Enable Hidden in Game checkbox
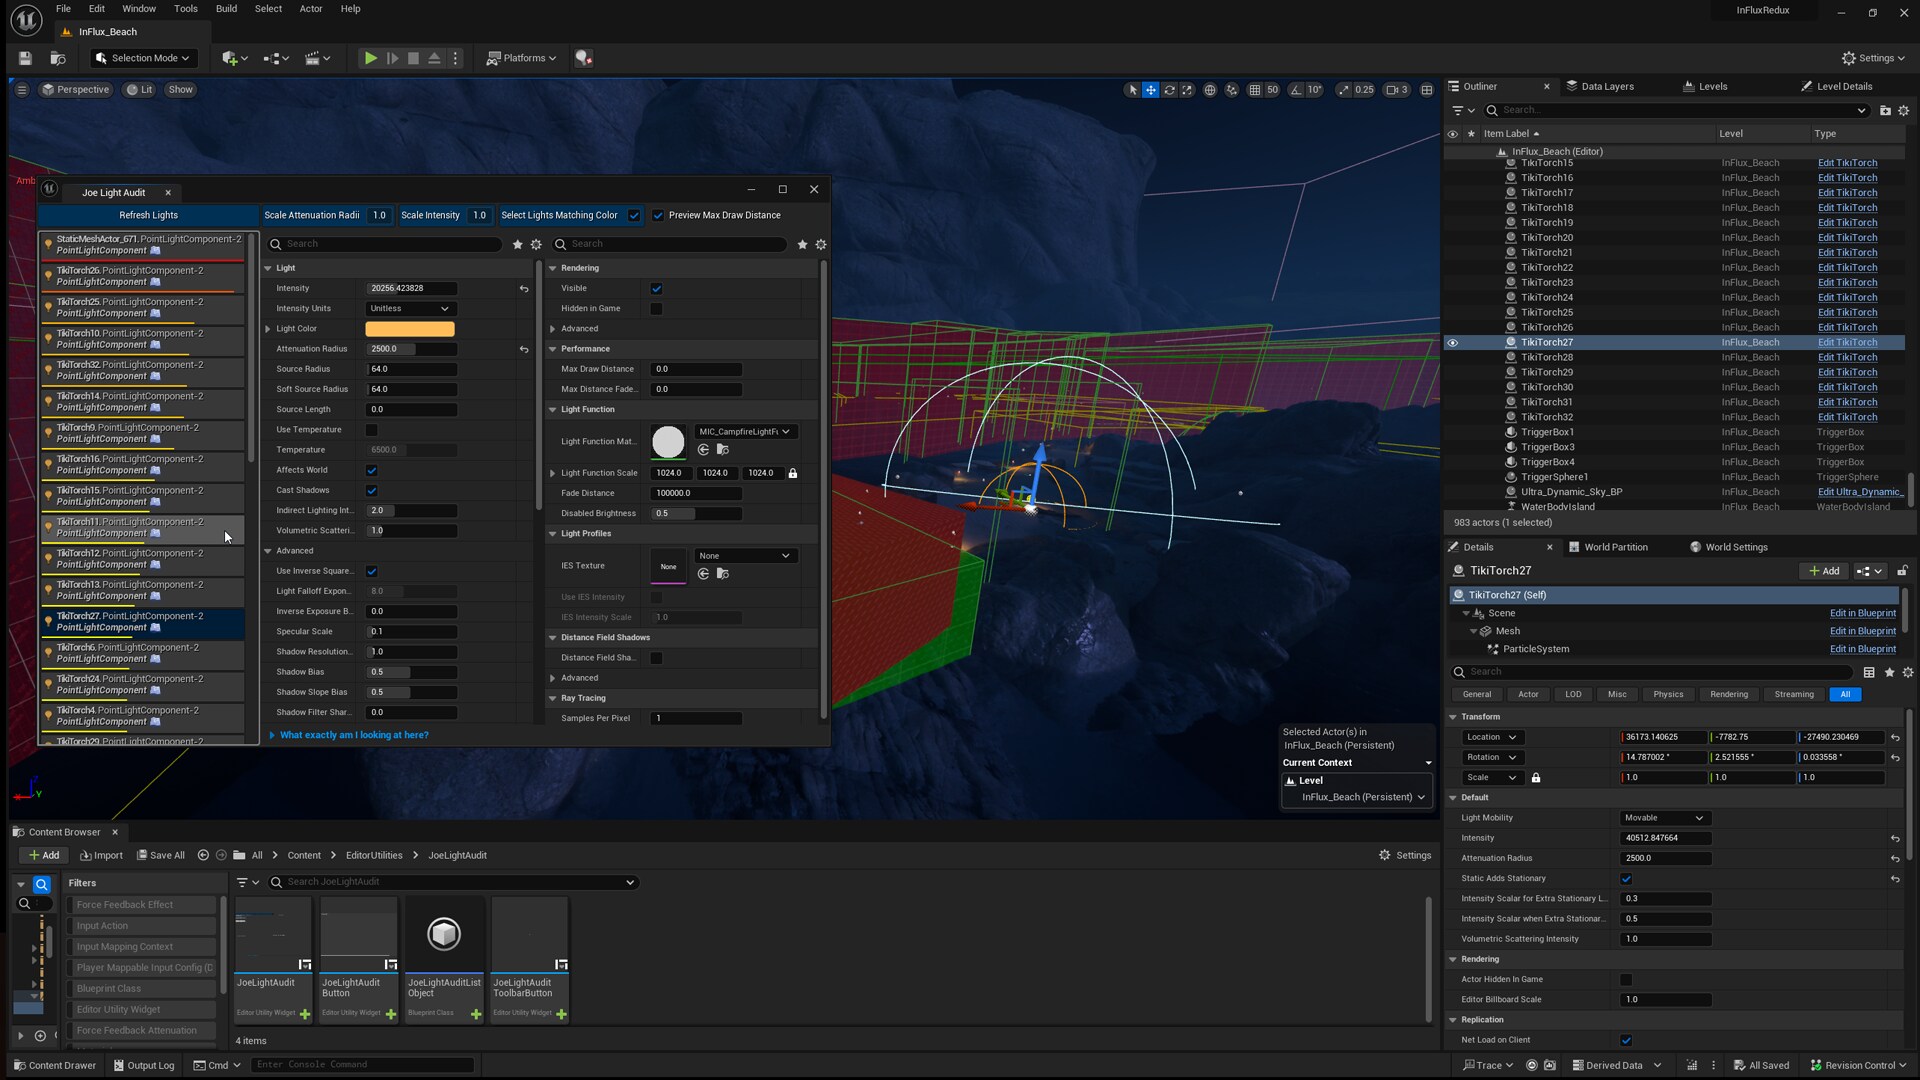 pos(656,309)
